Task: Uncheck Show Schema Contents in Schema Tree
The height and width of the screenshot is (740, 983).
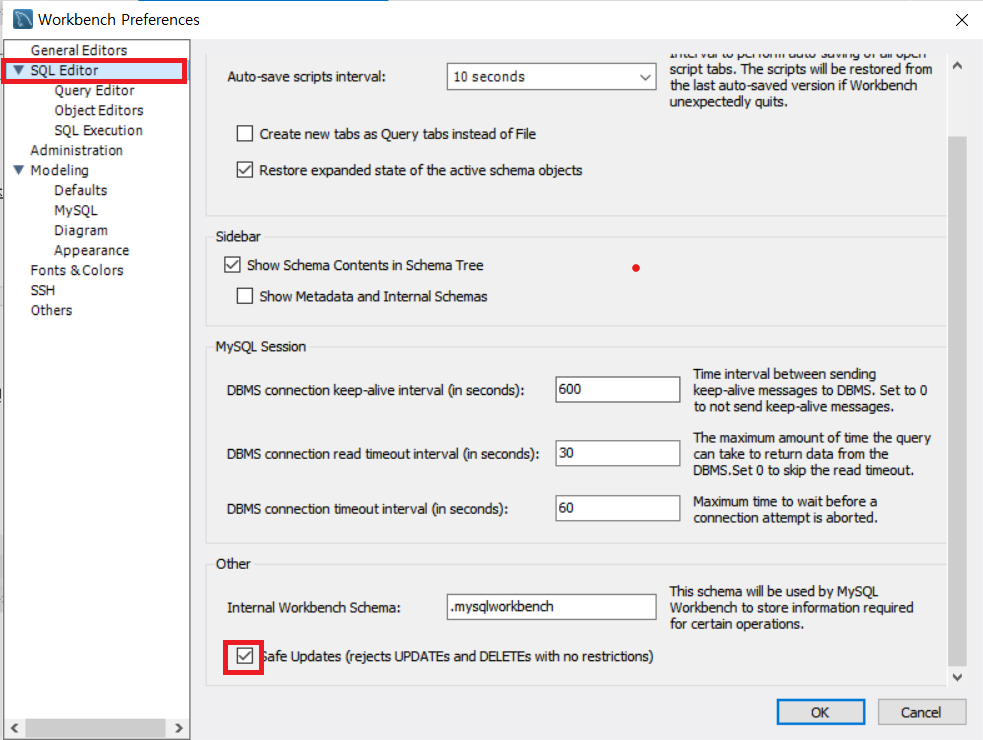Action: tap(232, 265)
